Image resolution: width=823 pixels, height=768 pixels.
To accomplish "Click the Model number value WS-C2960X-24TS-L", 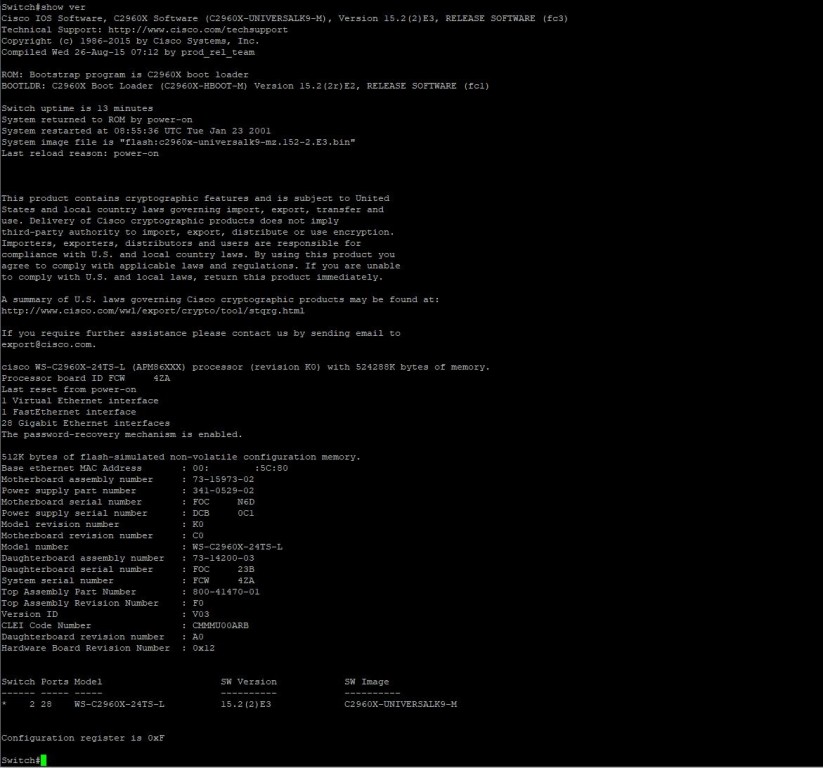I will point(237,547).
